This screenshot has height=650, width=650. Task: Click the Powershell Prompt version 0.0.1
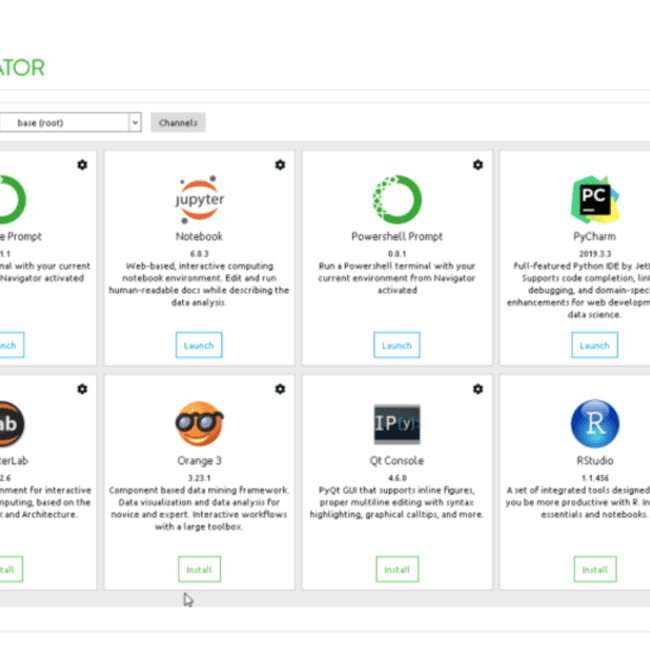[x=397, y=254]
